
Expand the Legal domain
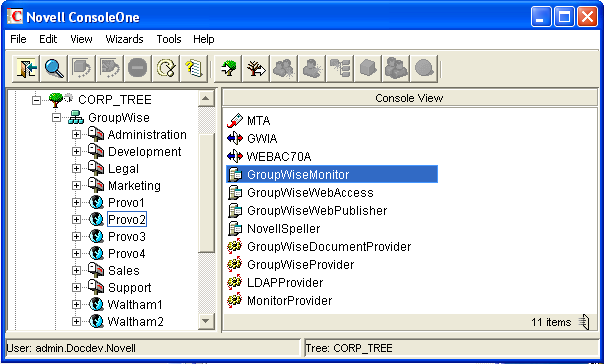(x=76, y=168)
